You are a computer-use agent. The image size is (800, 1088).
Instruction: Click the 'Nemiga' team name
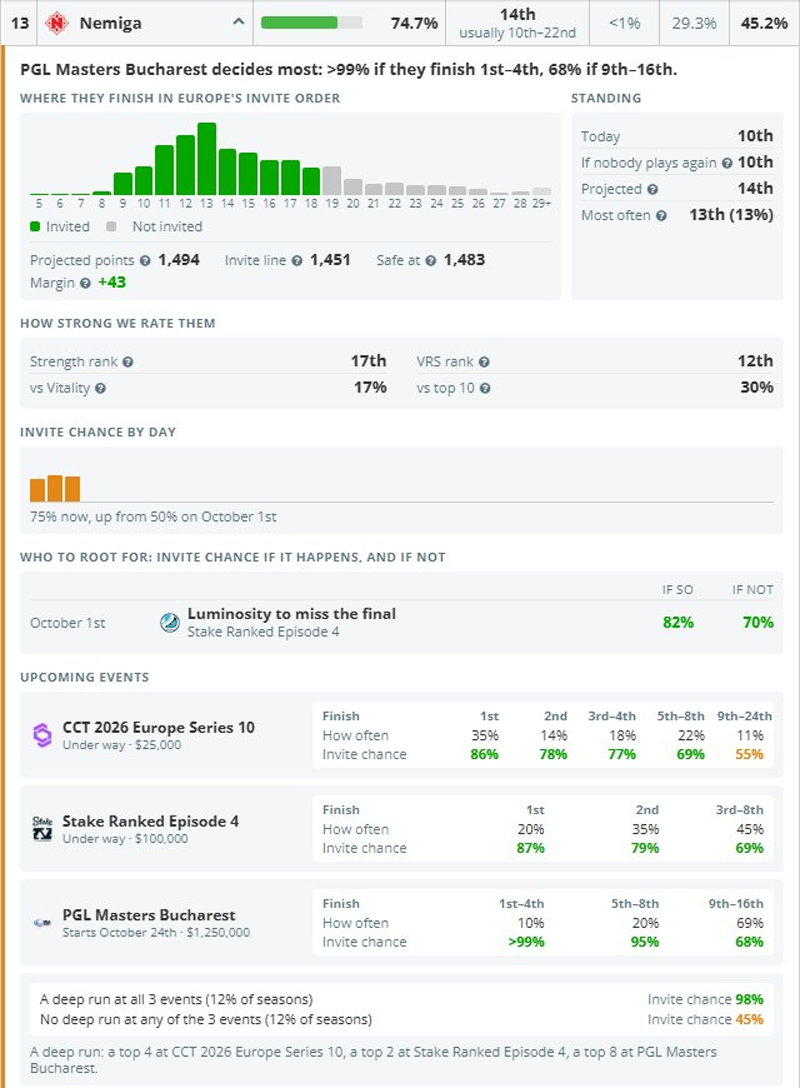110,23
